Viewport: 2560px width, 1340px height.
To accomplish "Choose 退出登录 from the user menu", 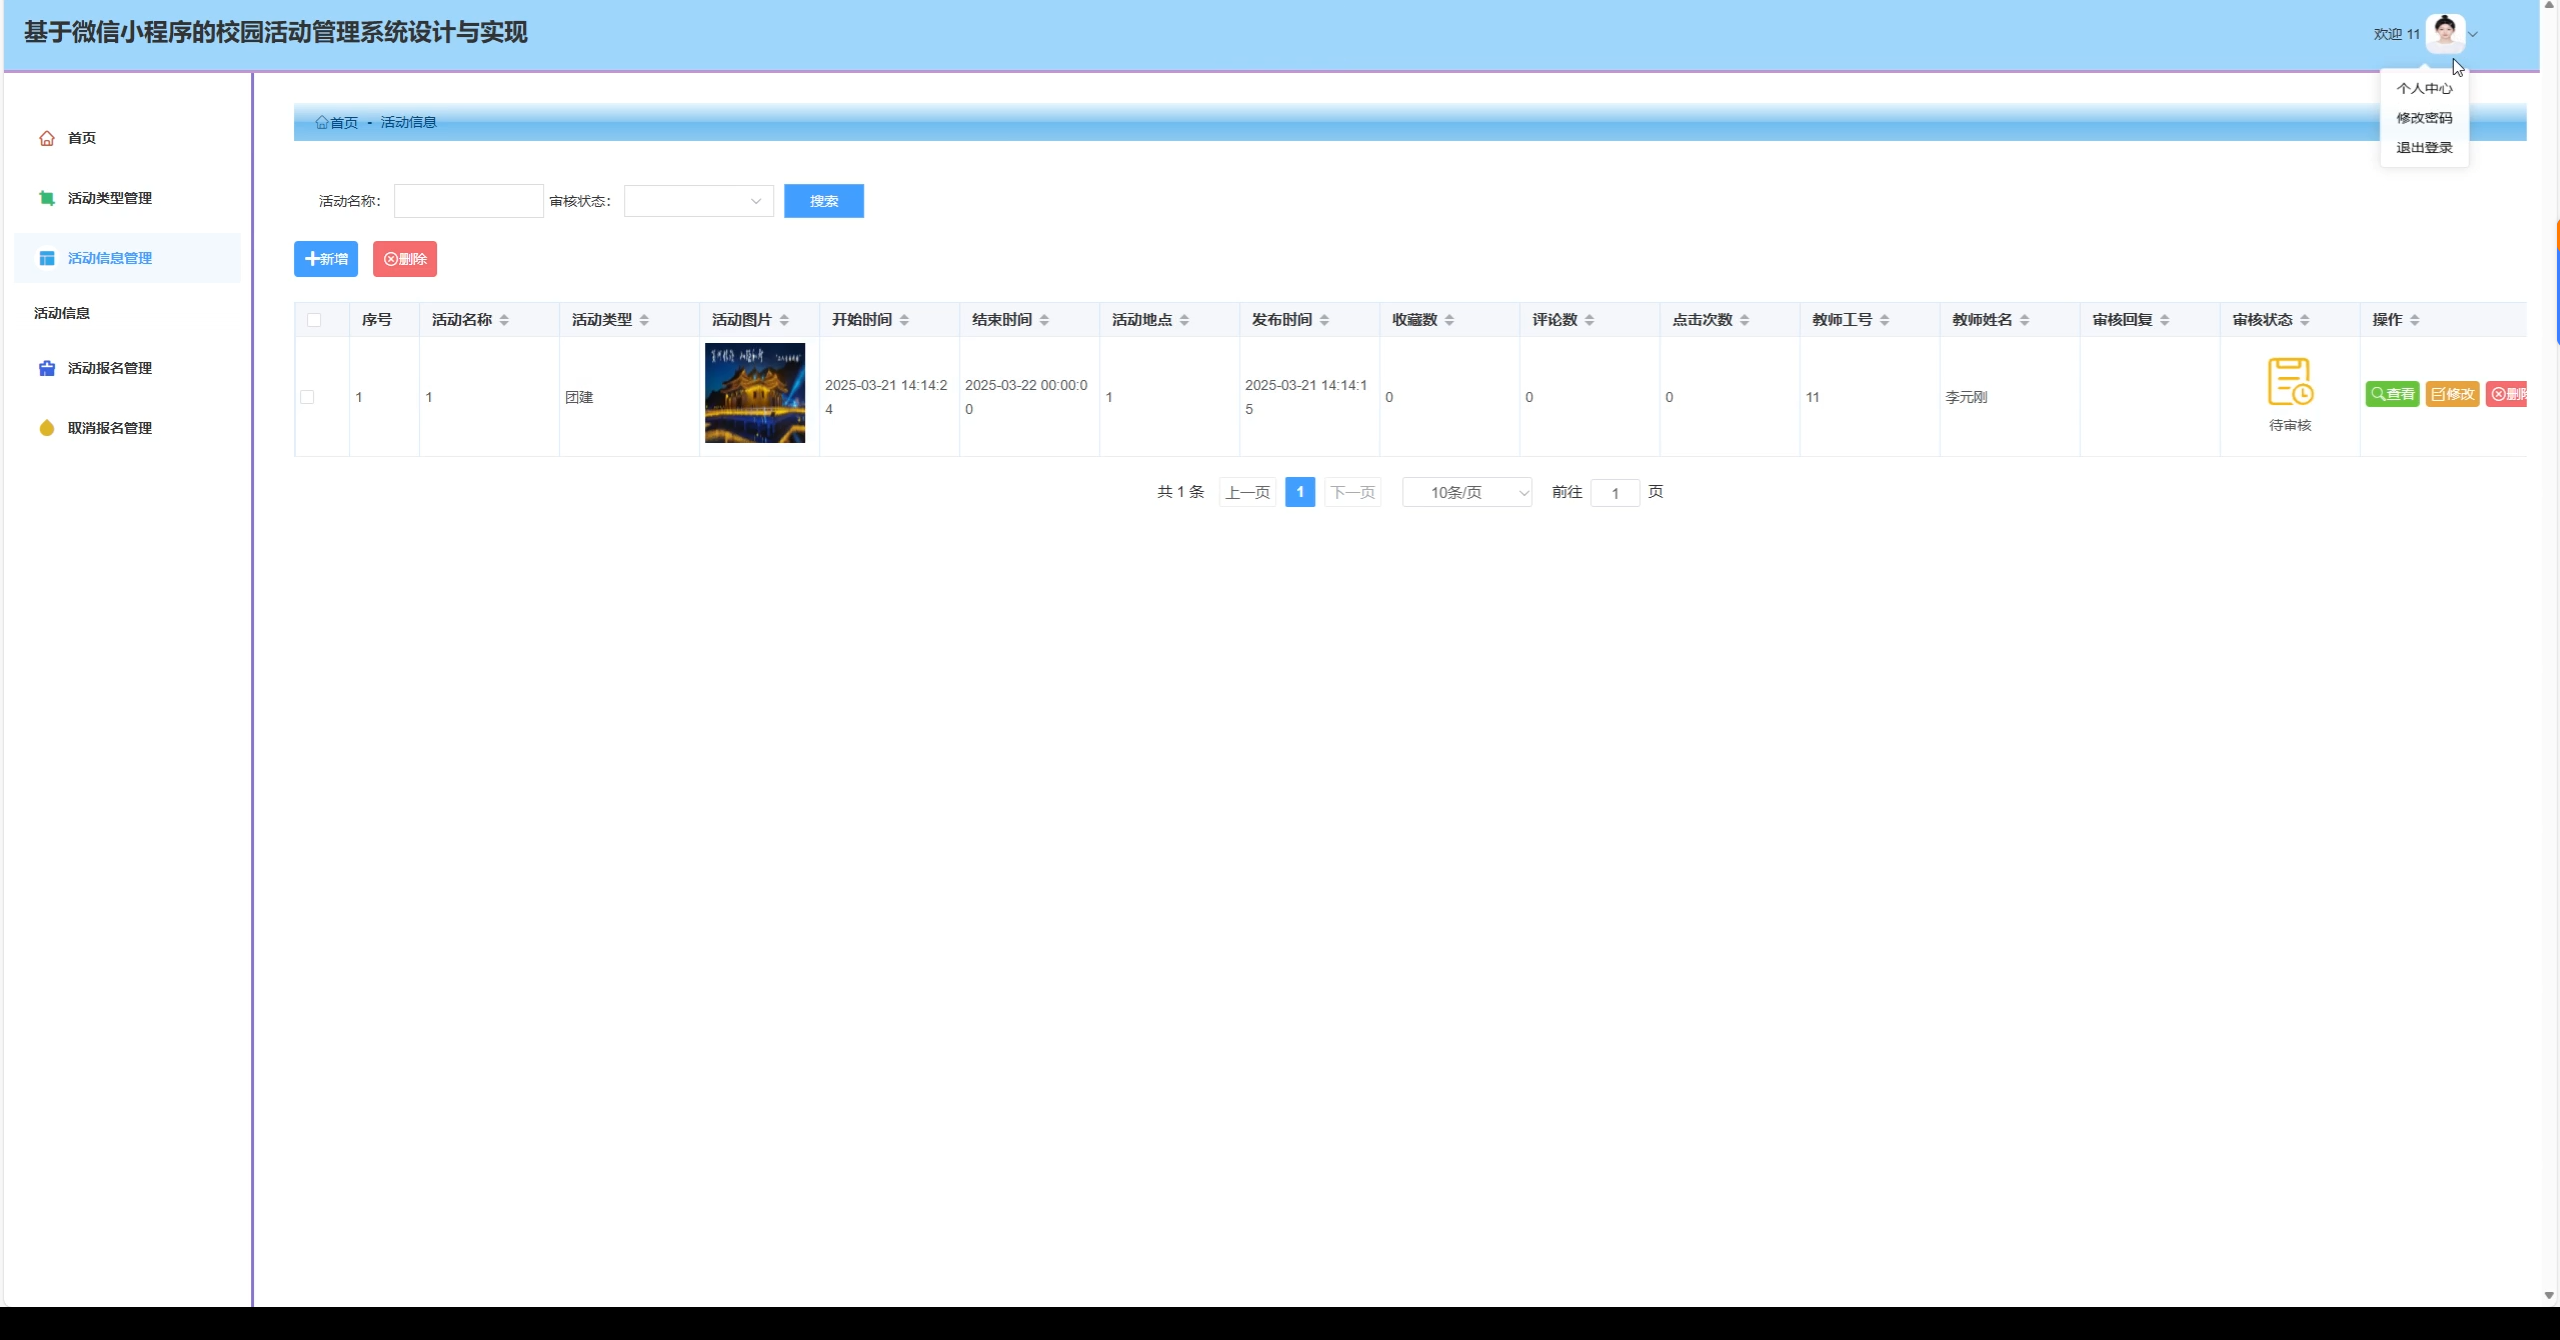I will coord(2423,147).
